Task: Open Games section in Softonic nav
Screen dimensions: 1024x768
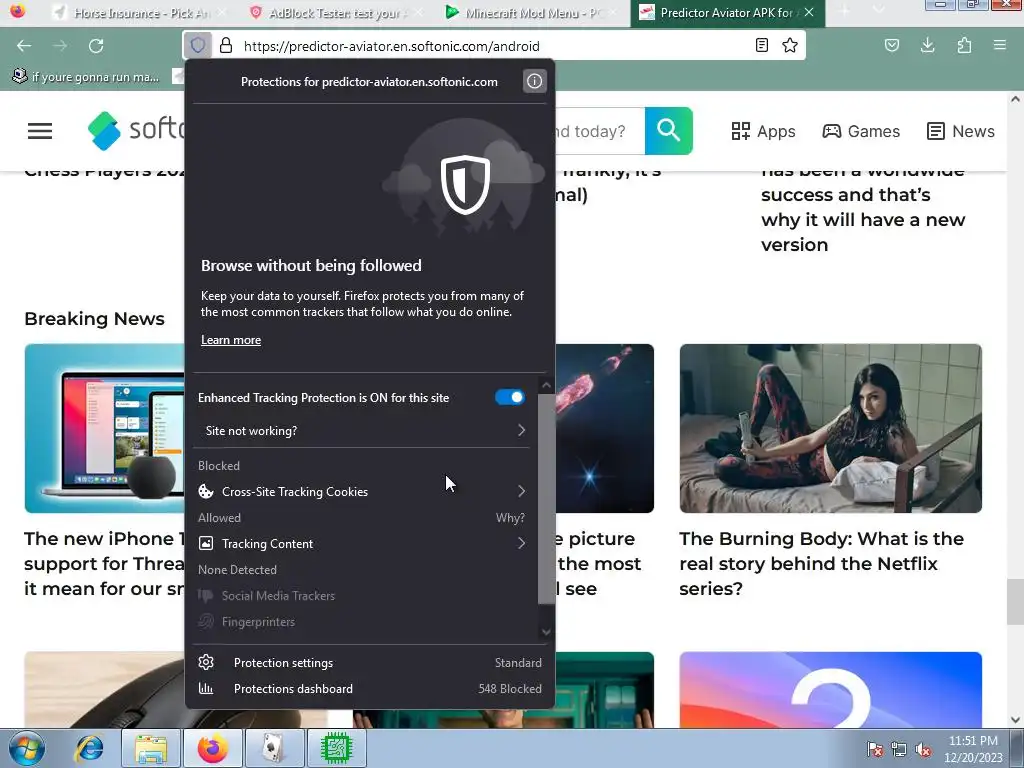Action: pos(861,131)
